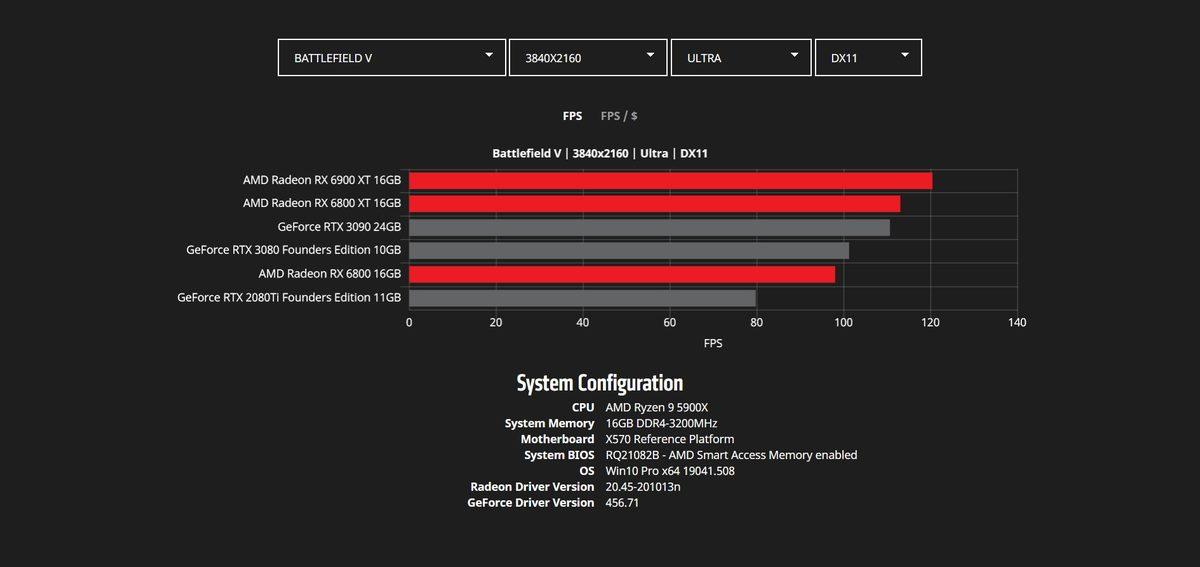This screenshot has height=567, width=1200.
Task: Click the 'System Configuration' heading
Action: [600, 383]
